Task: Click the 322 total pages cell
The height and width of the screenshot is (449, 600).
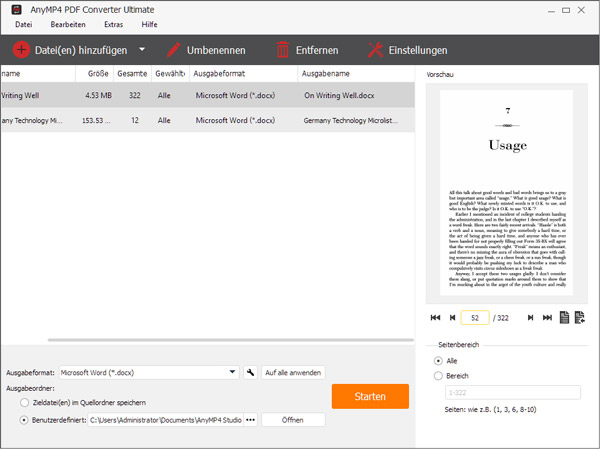Action: (x=135, y=95)
